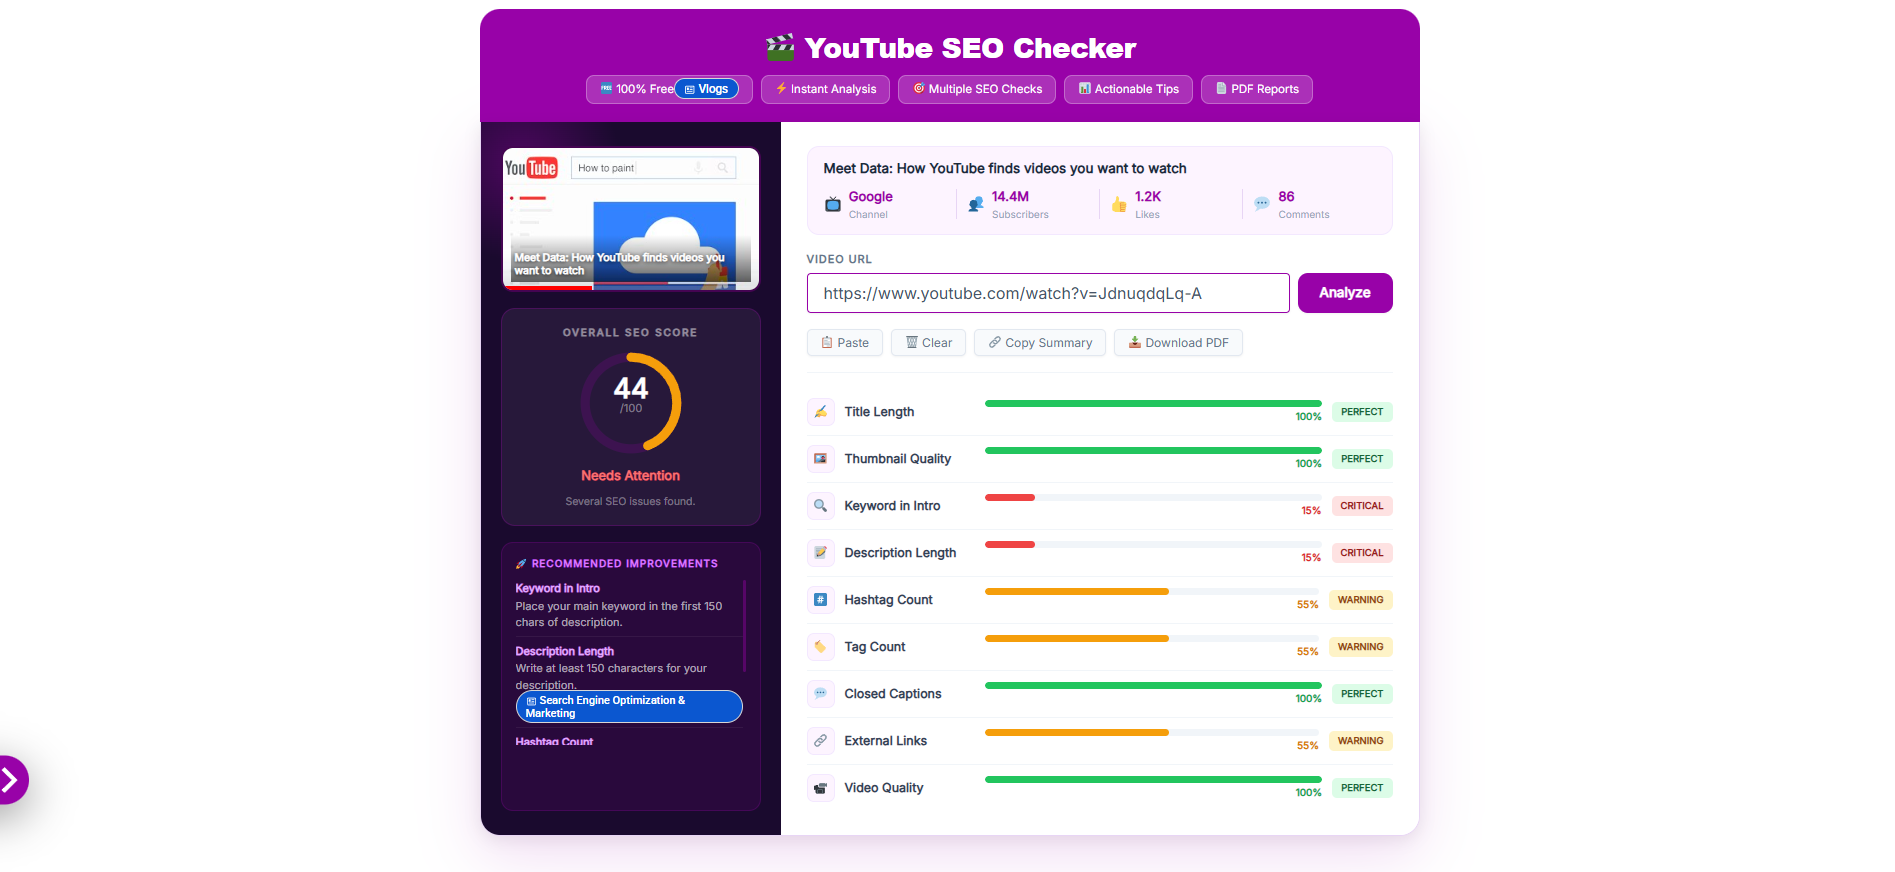Click the Video Quality label

pyautogui.click(x=883, y=788)
